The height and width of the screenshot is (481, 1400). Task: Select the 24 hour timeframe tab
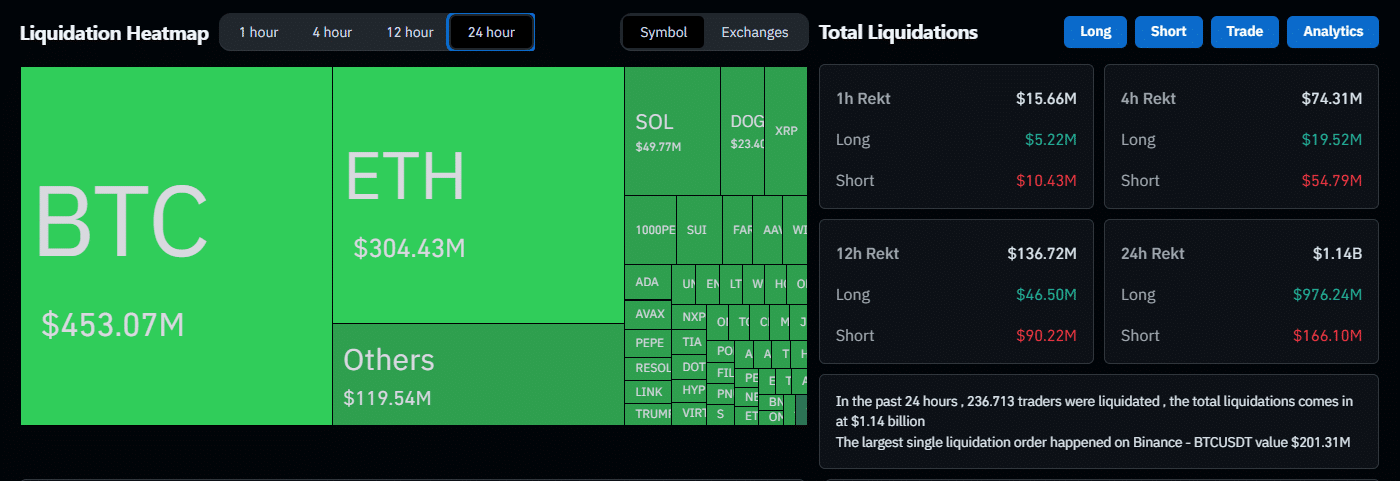[491, 32]
